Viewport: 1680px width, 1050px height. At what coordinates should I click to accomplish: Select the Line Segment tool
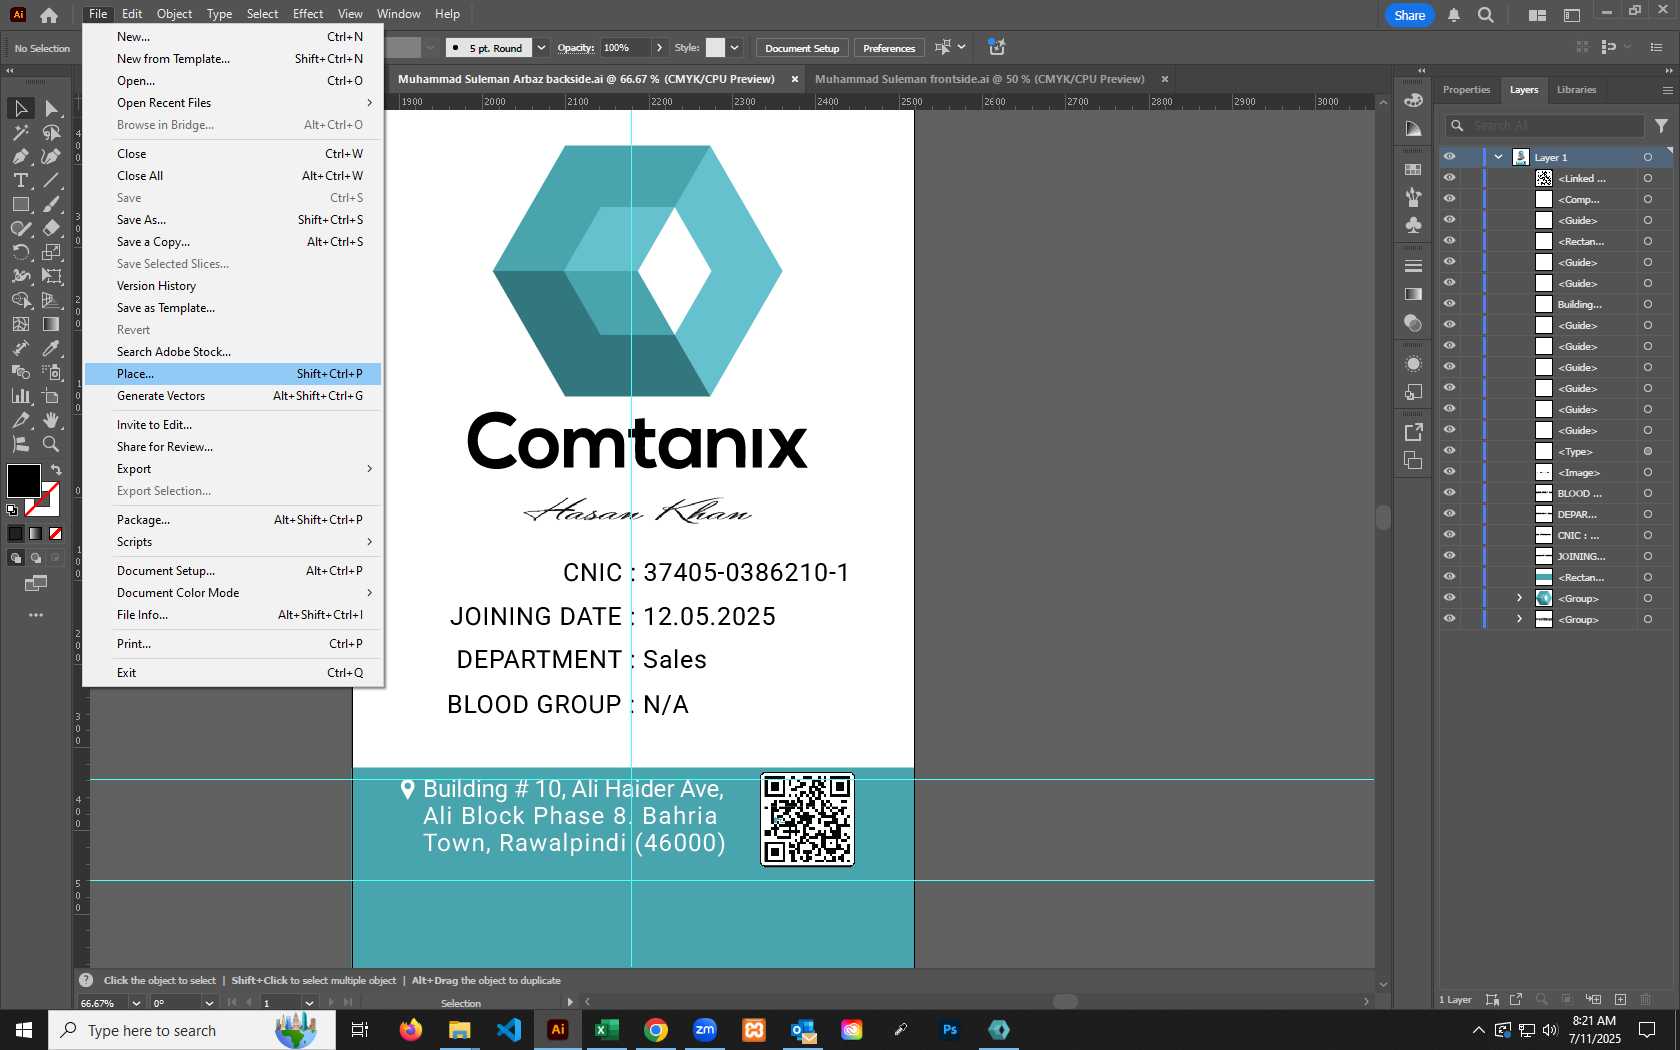[51, 180]
